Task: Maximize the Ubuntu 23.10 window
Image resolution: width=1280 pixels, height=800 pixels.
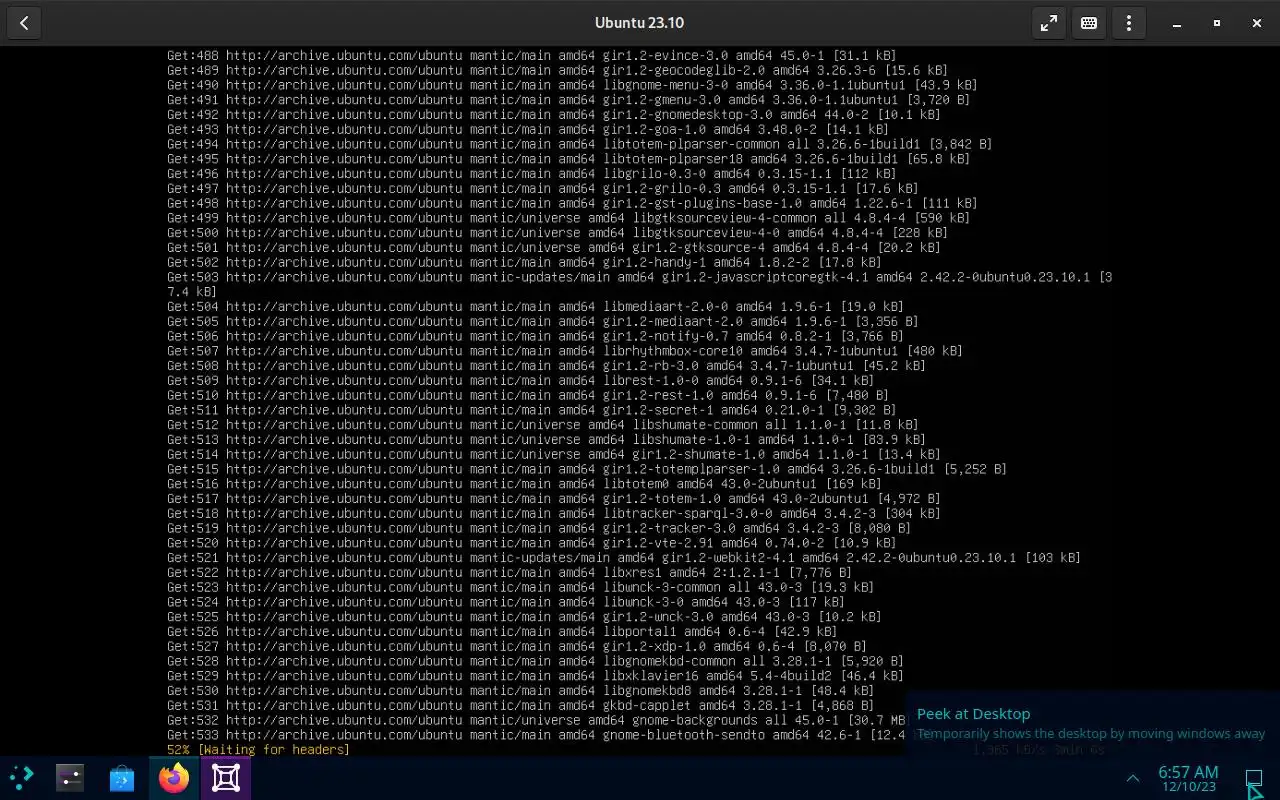Action: pyautogui.click(x=1217, y=23)
